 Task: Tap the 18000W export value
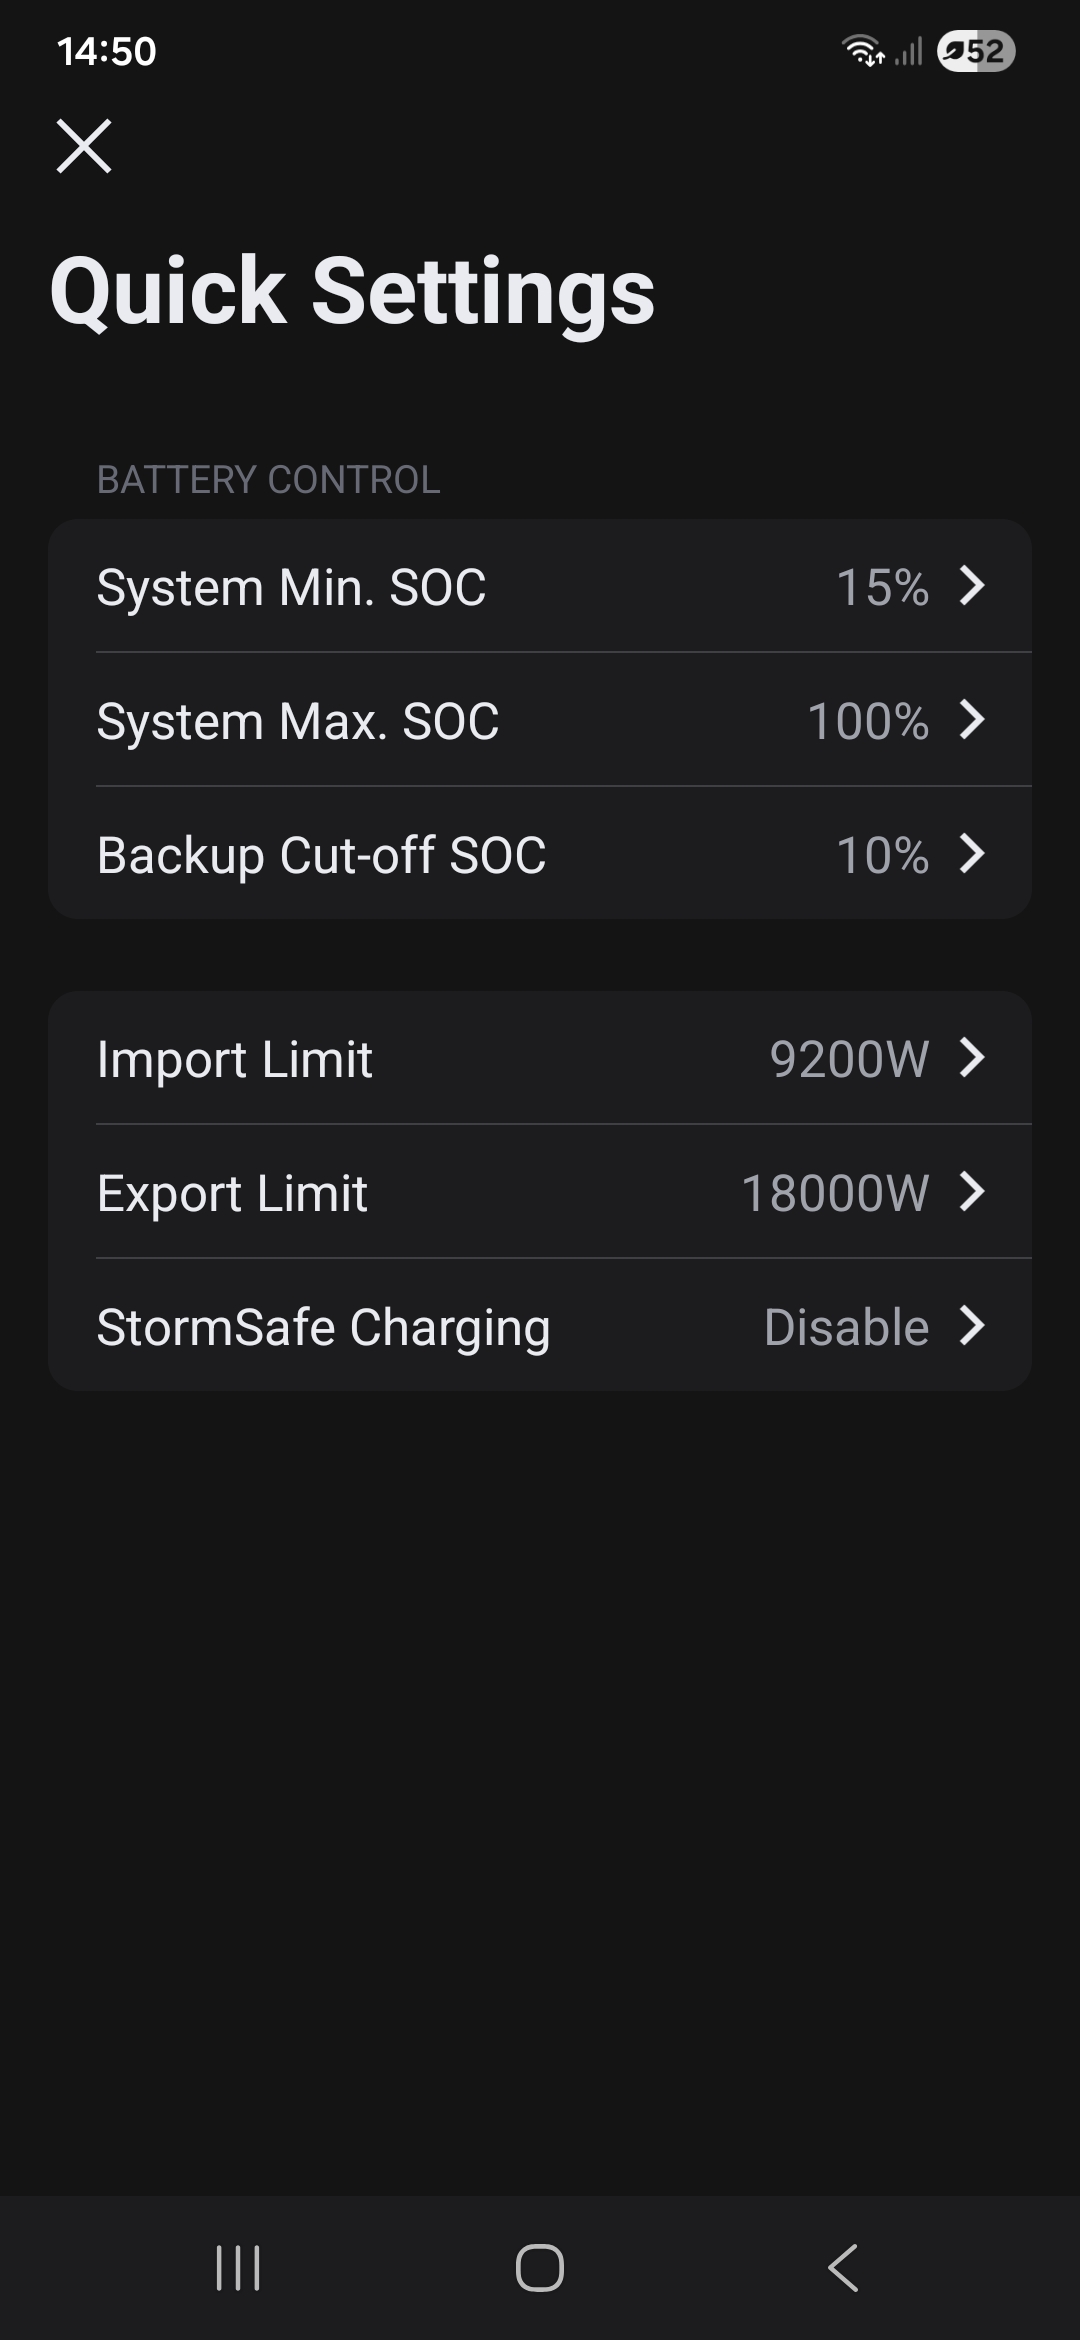835,1193
